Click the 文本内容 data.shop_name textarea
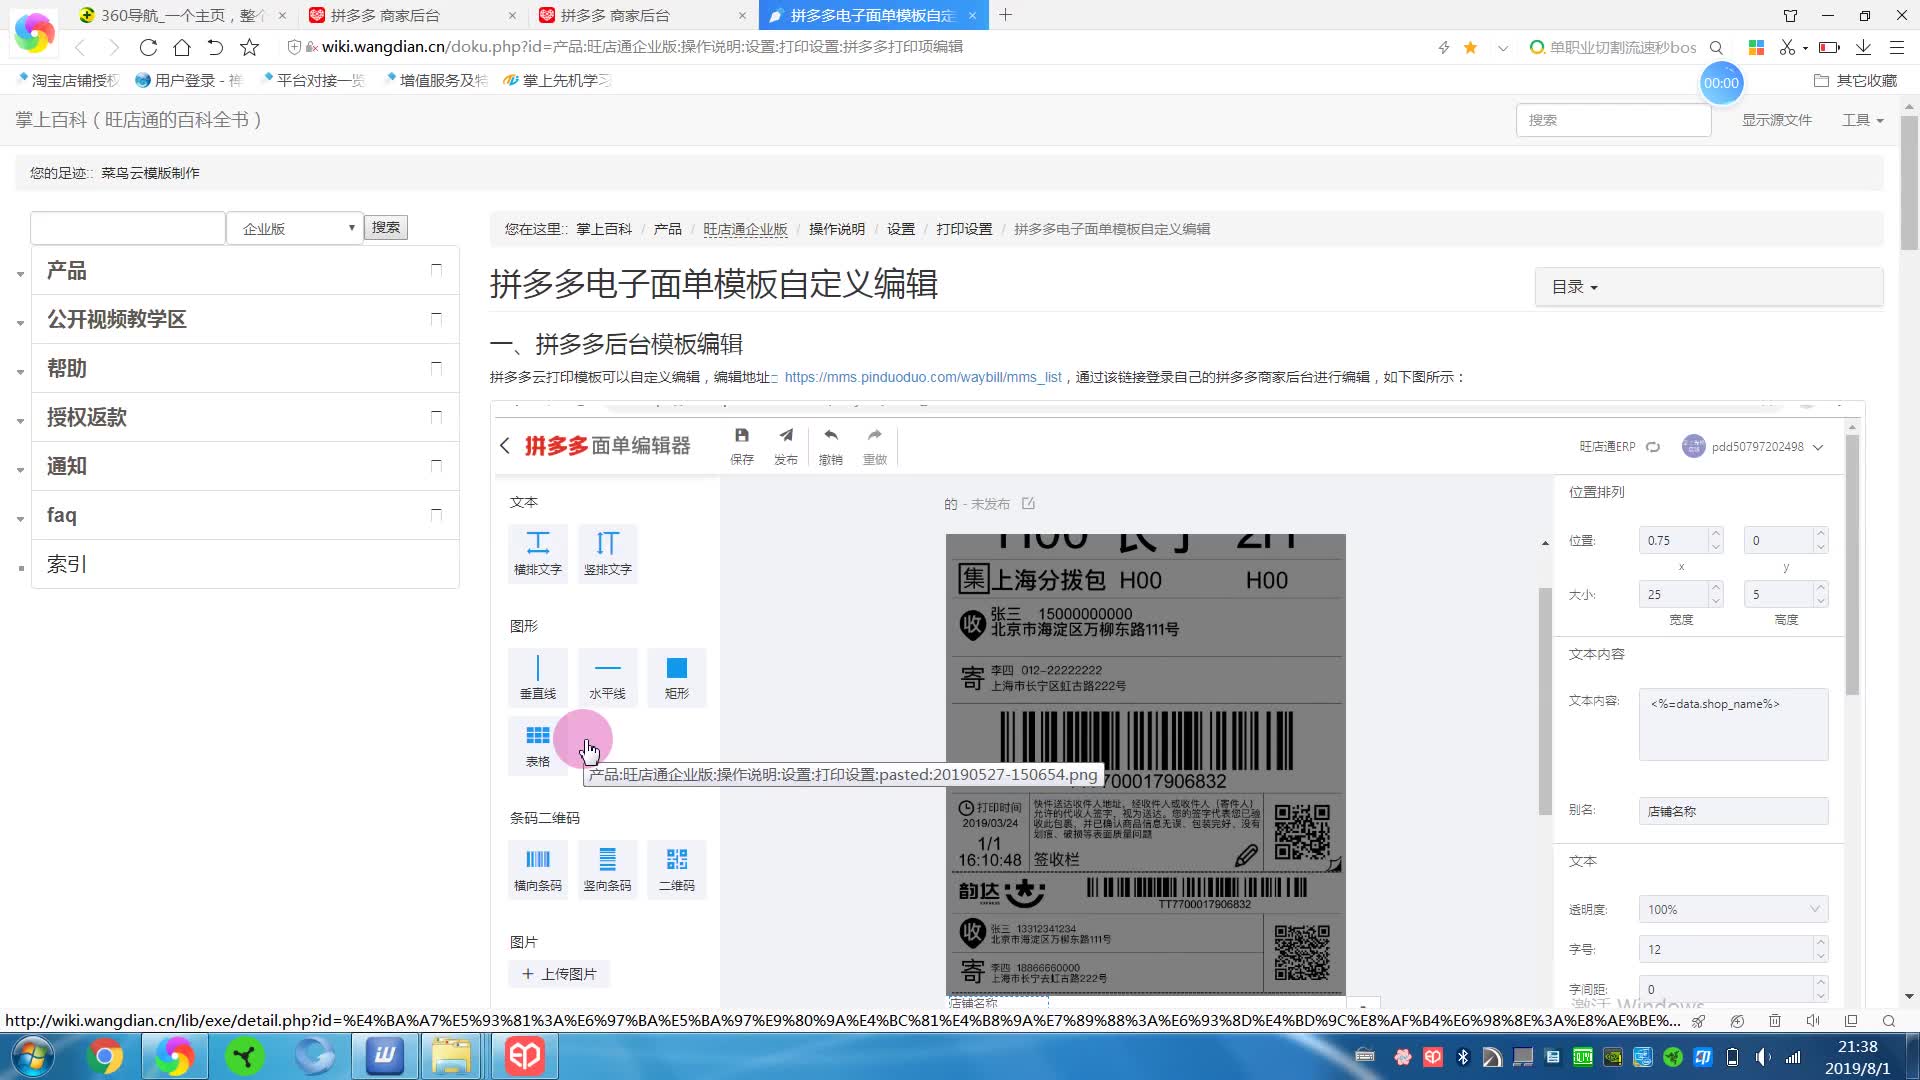 (x=1733, y=724)
